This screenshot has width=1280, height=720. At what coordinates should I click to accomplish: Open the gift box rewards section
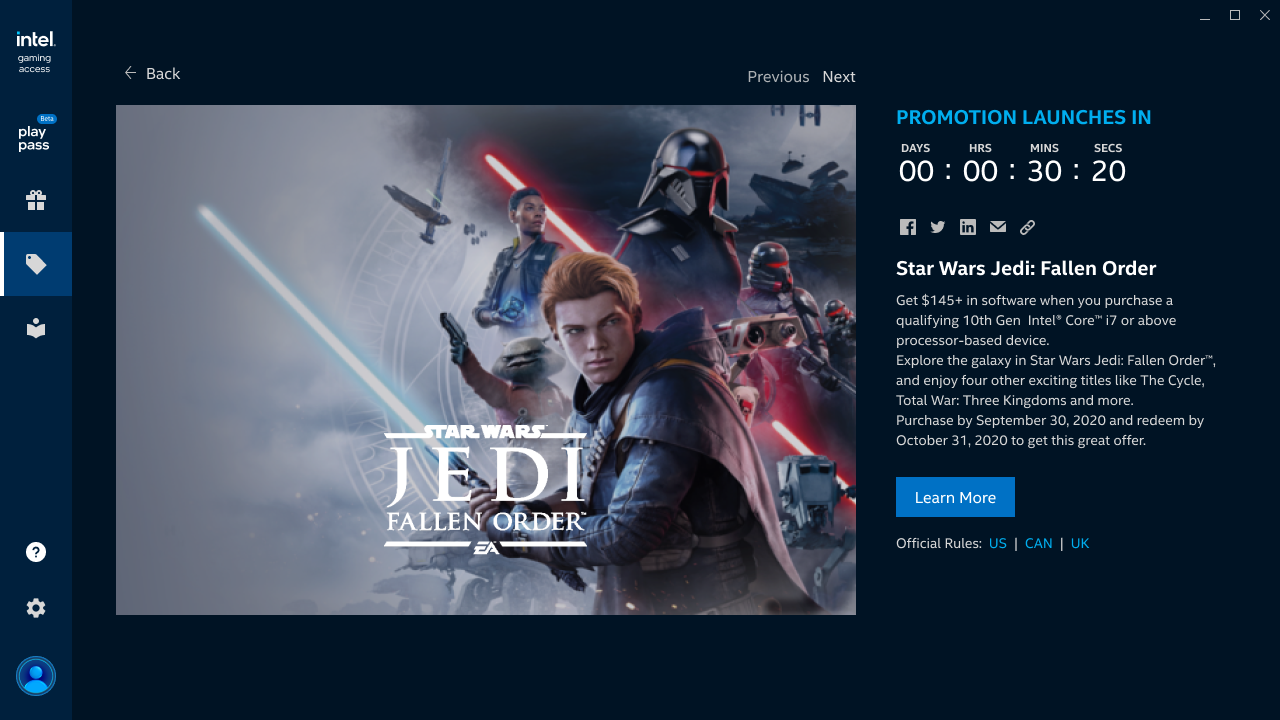click(x=36, y=200)
